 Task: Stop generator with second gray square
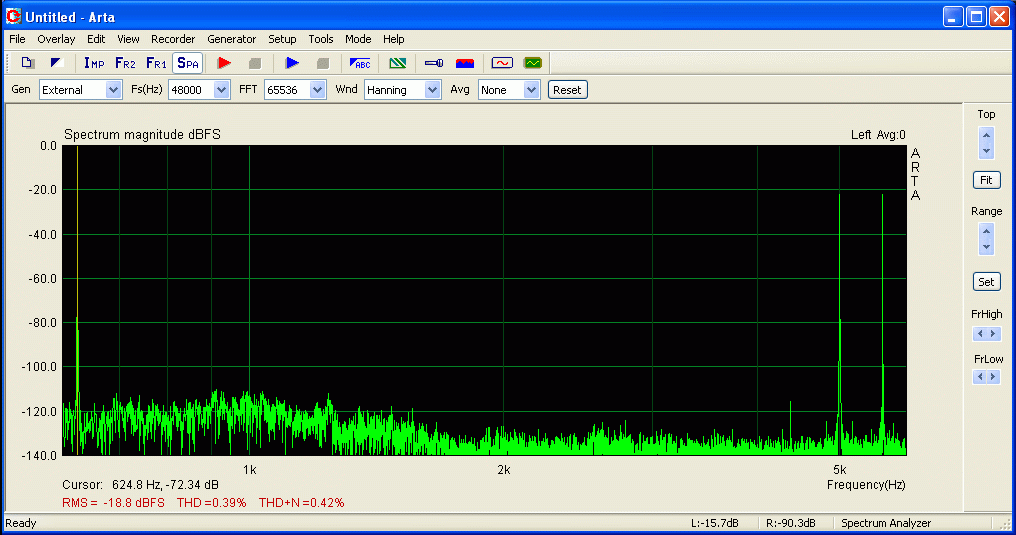(323, 63)
